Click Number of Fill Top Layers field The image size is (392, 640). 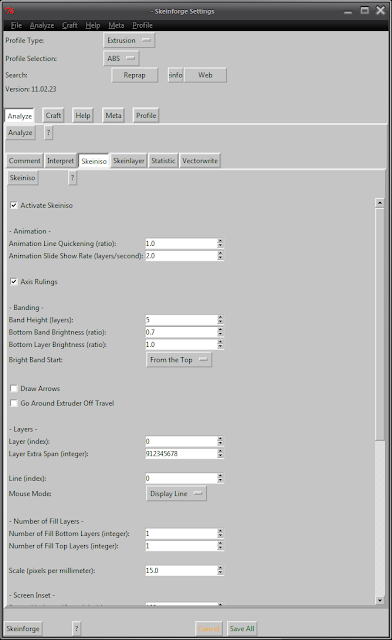click(x=181, y=546)
